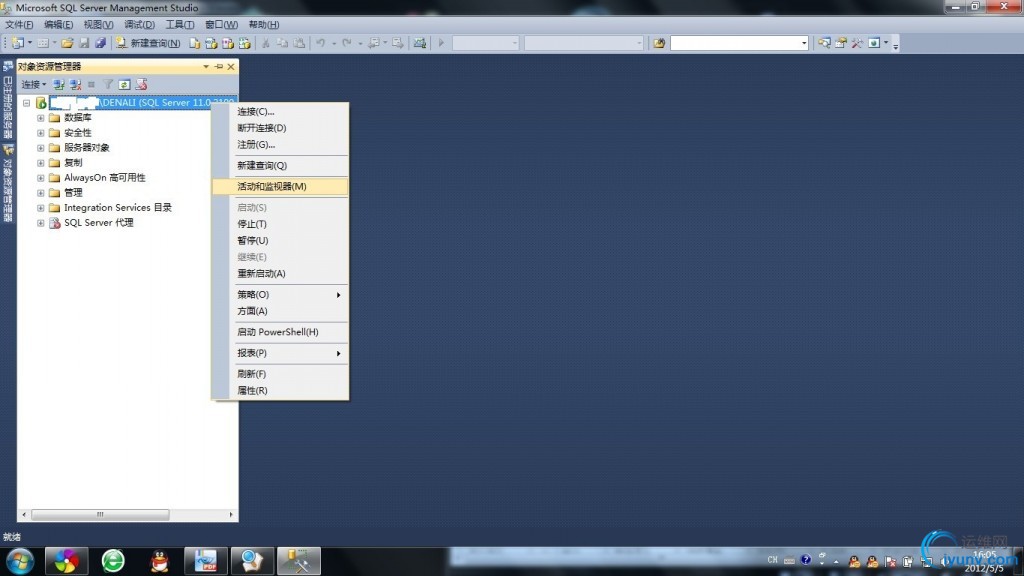Open the Activity Monitor toolbar icon
The width and height of the screenshot is (1024, 576).
click(420, 43)
